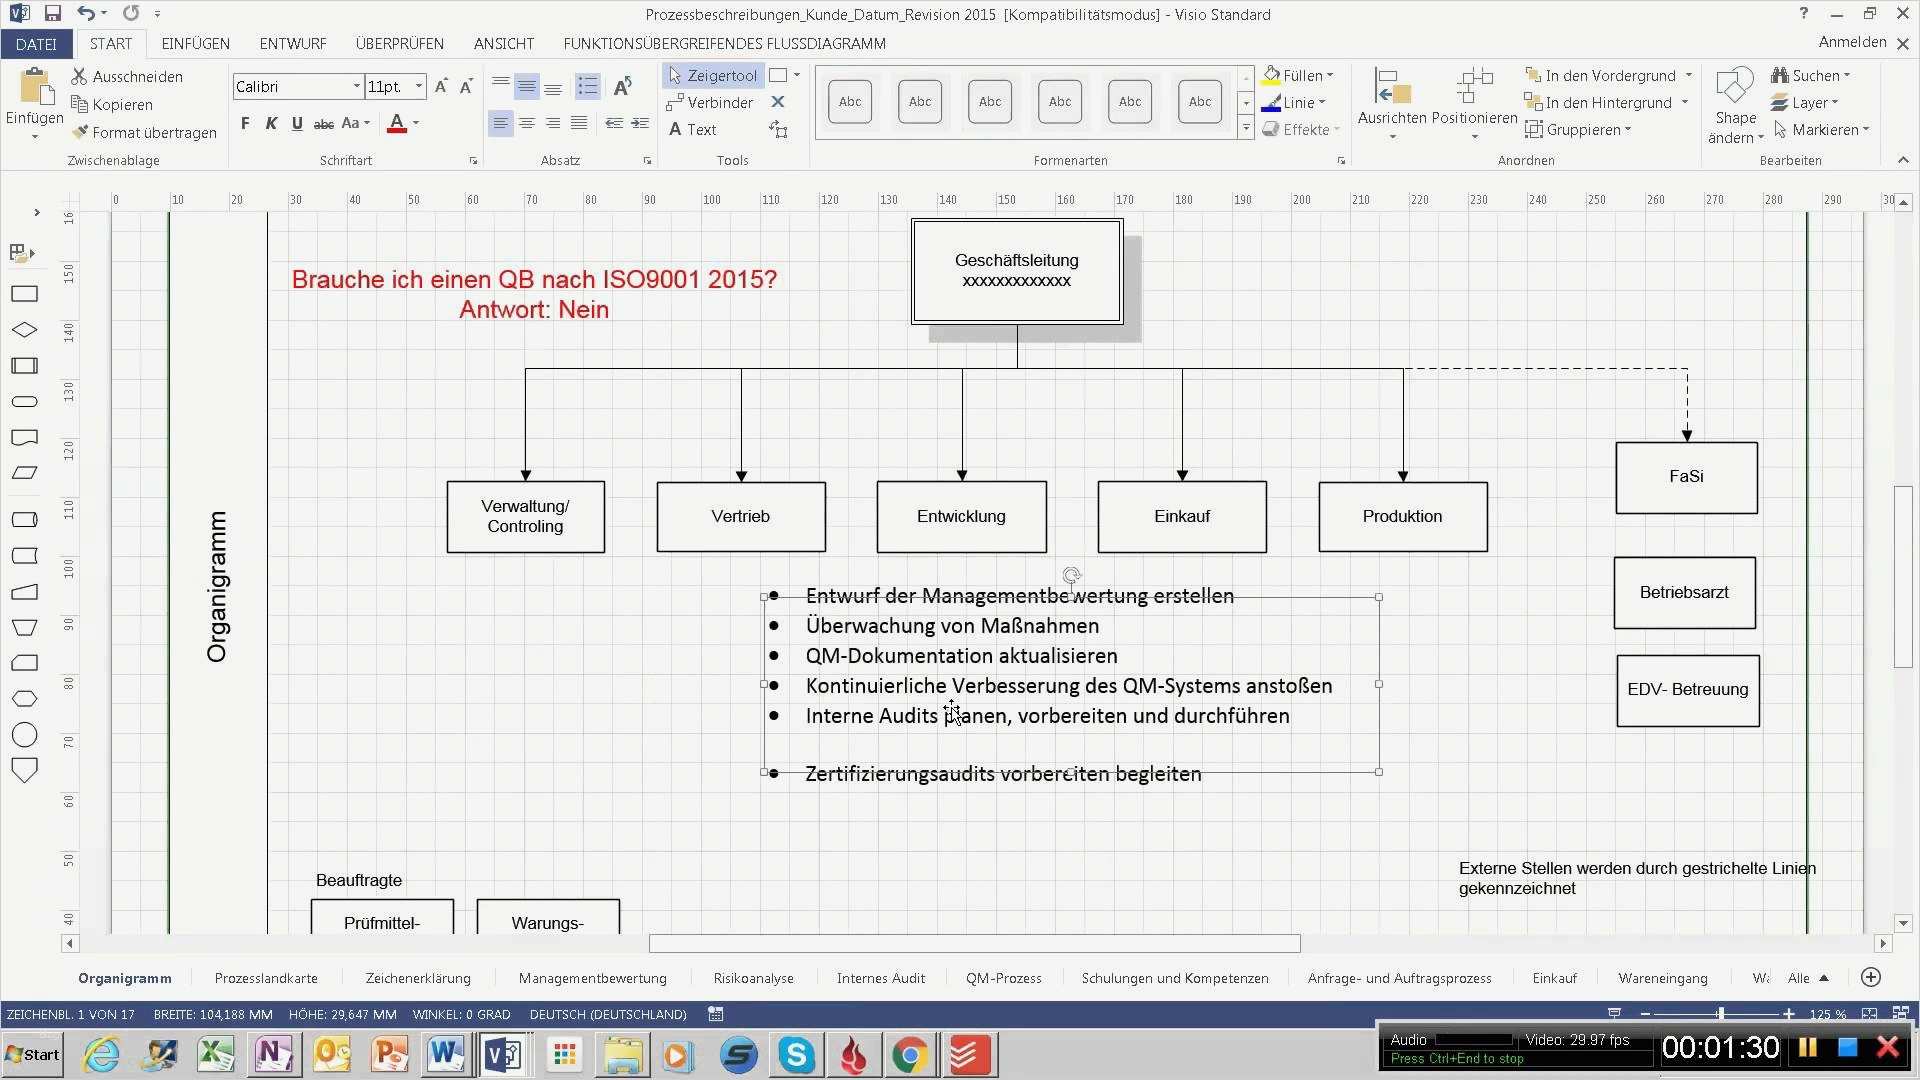Toggle bold formatting (F)
This screenshot has width=1920, height=1080.
(x=245, y=124)
